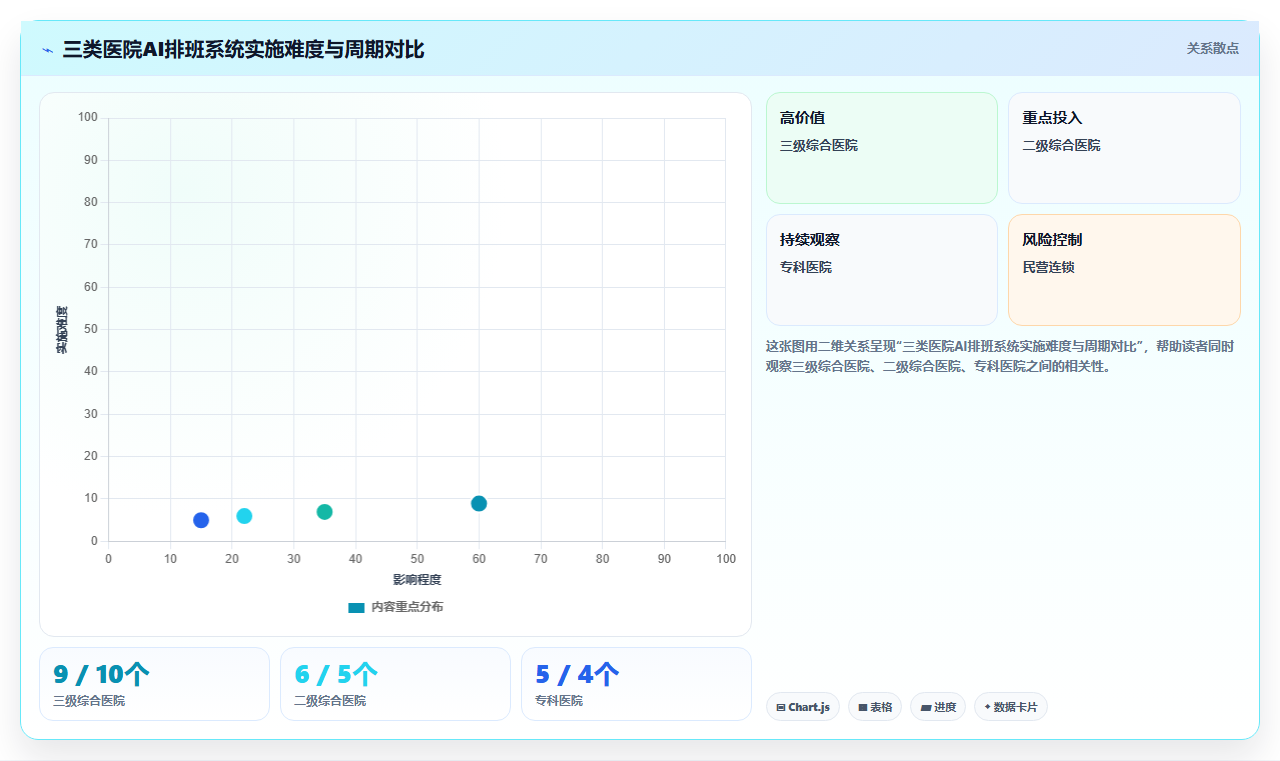This screenshot has height=761, width=1280.
Task: Click 专科医院 text in 持续观察 card
Action: coord(806,267)
